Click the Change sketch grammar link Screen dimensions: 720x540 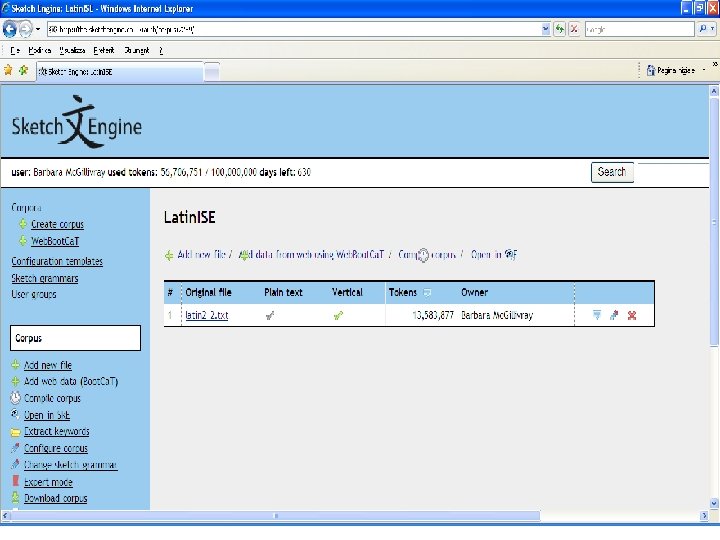(70, 465)
